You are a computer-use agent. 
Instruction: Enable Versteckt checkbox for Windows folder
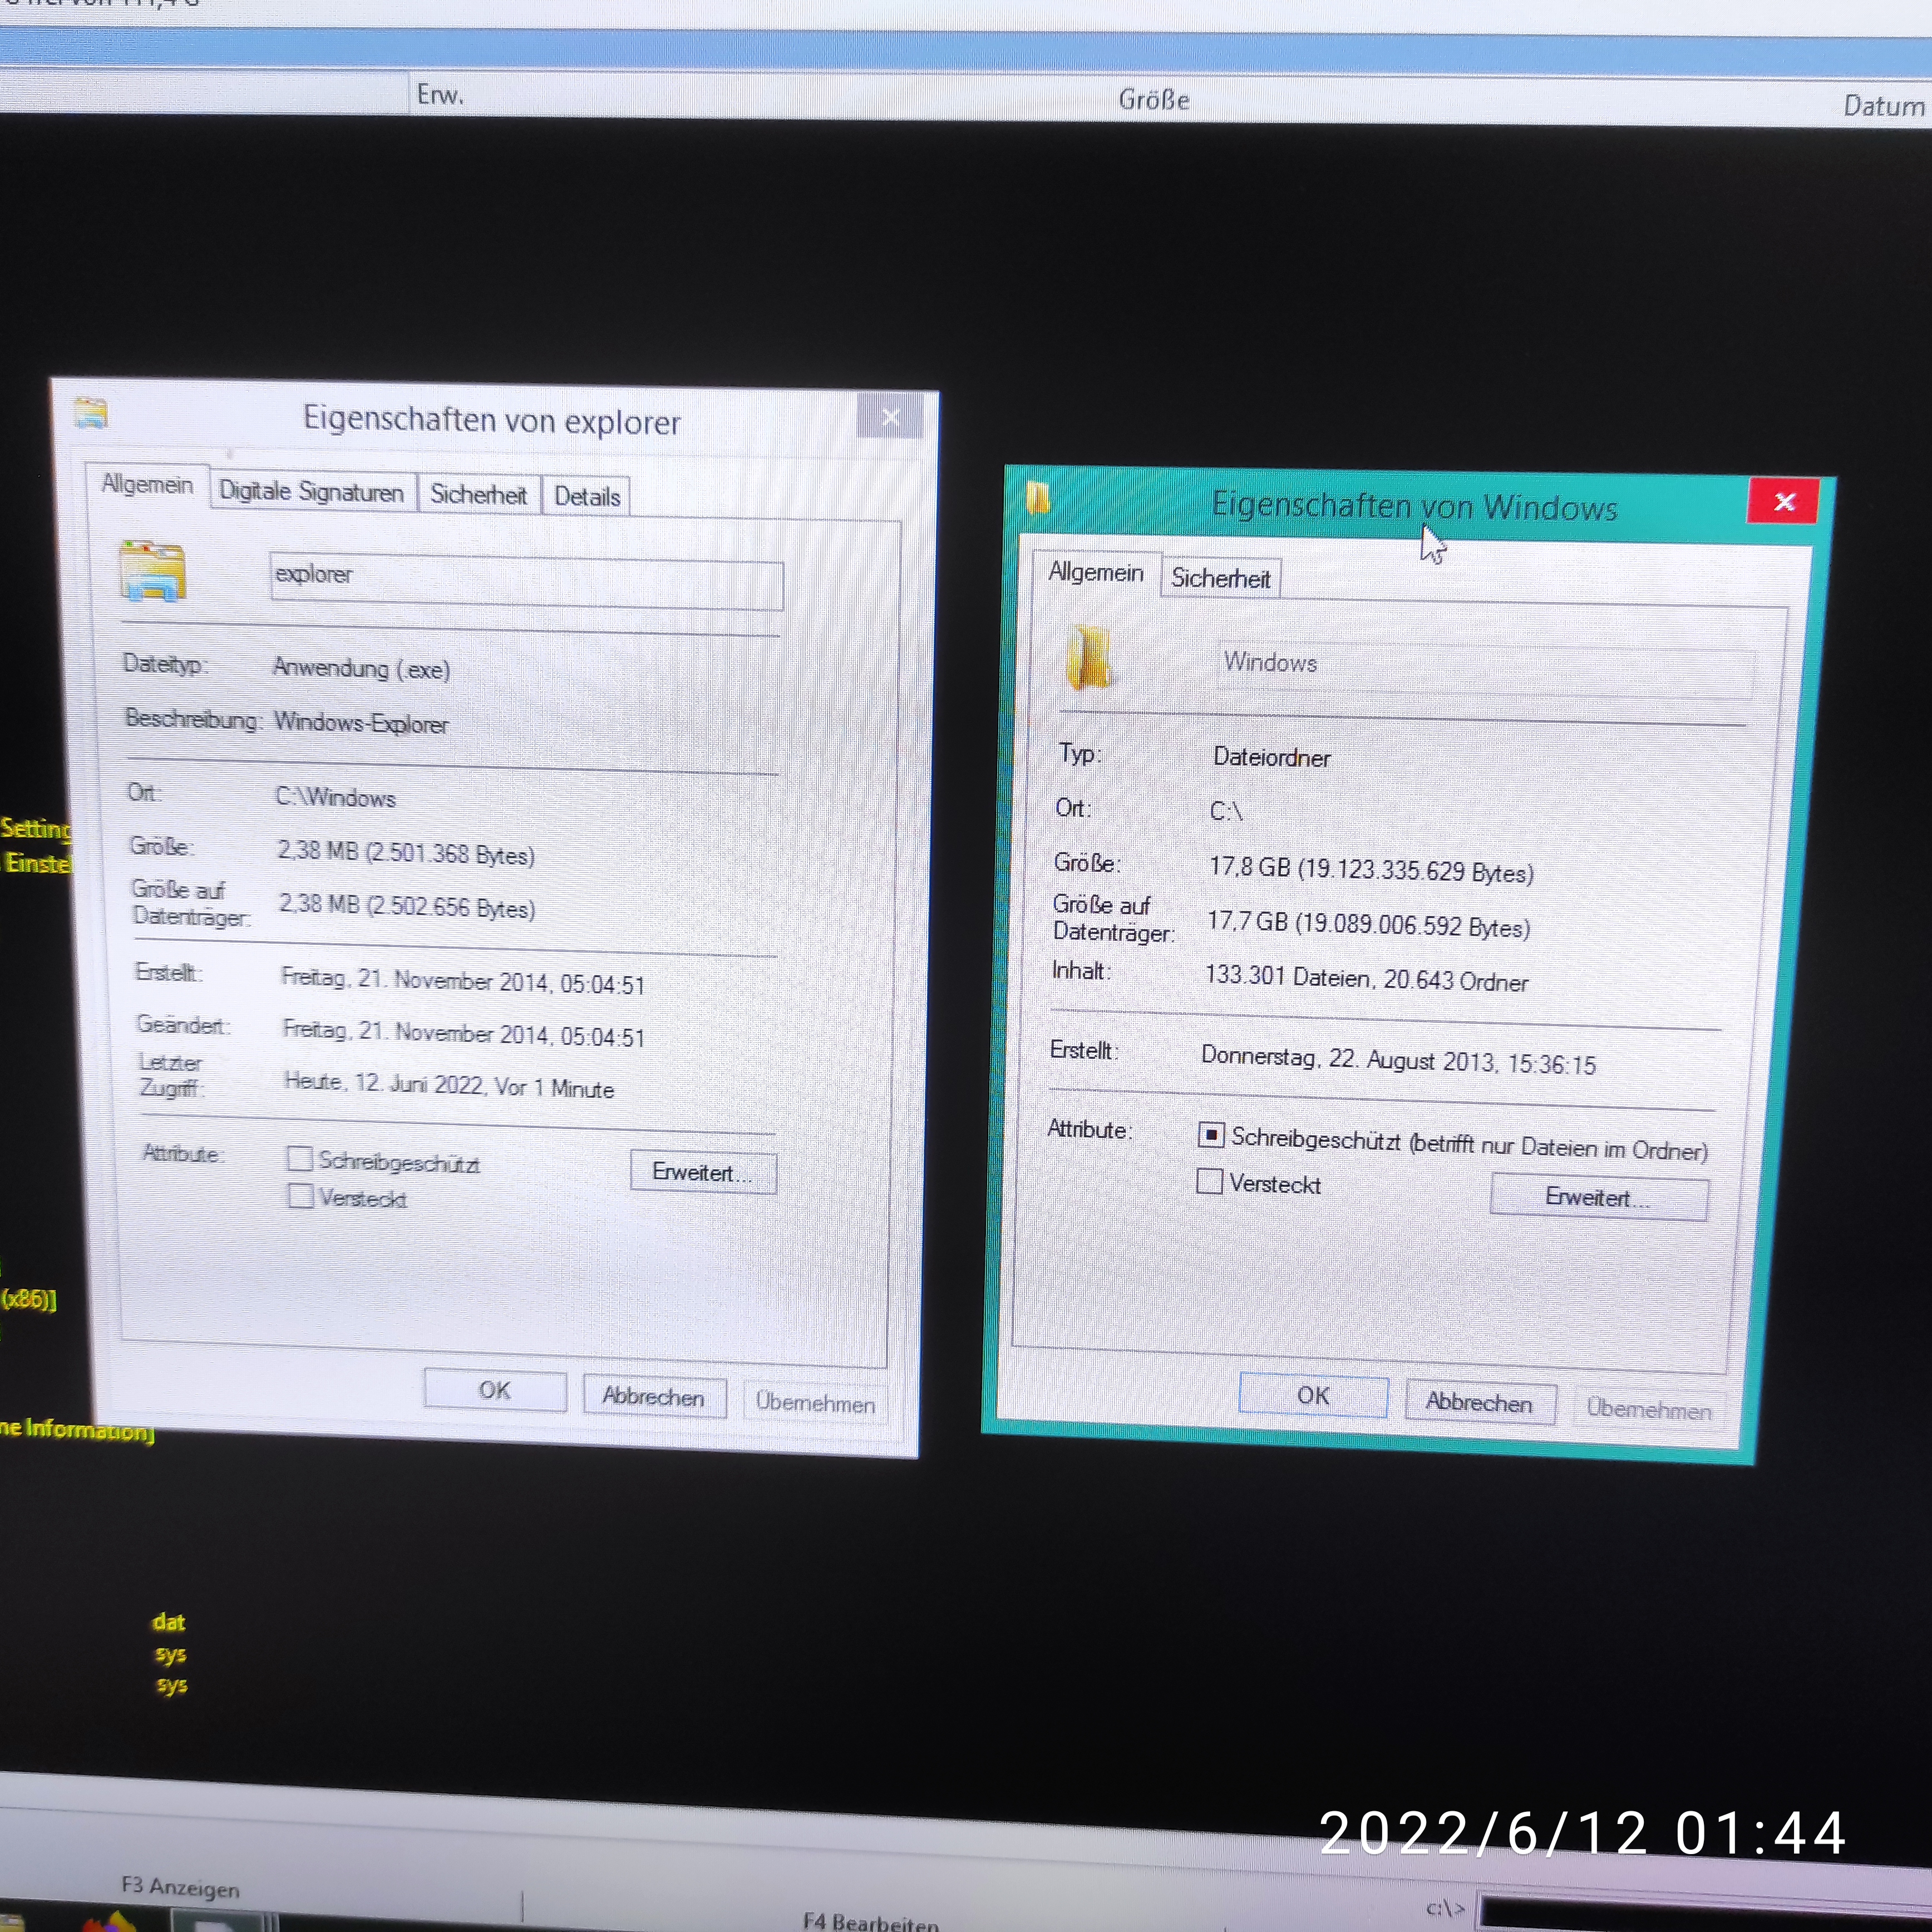tap(1209, 1181)
